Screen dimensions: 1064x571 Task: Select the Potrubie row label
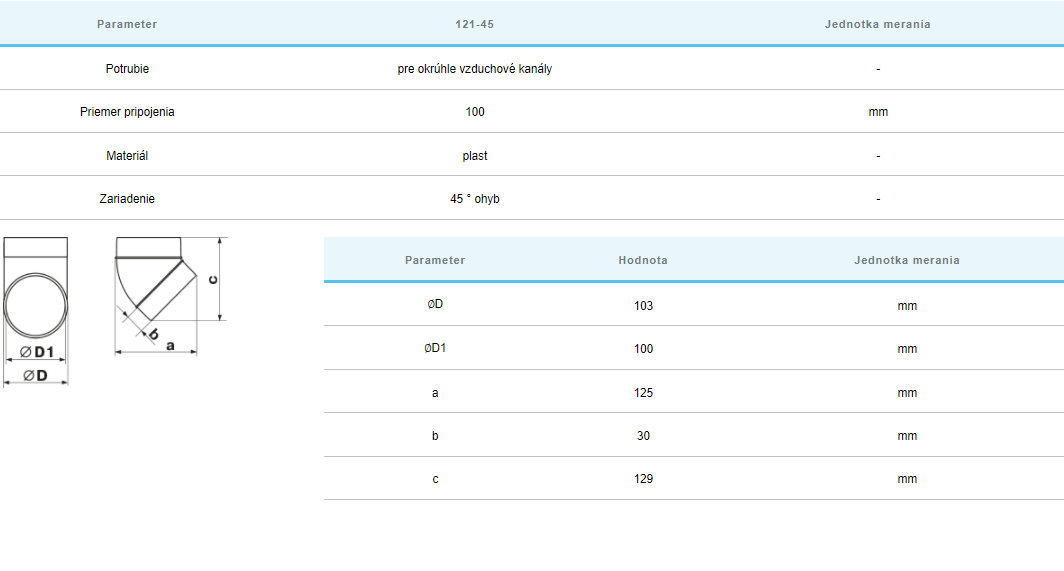point(127,69)
